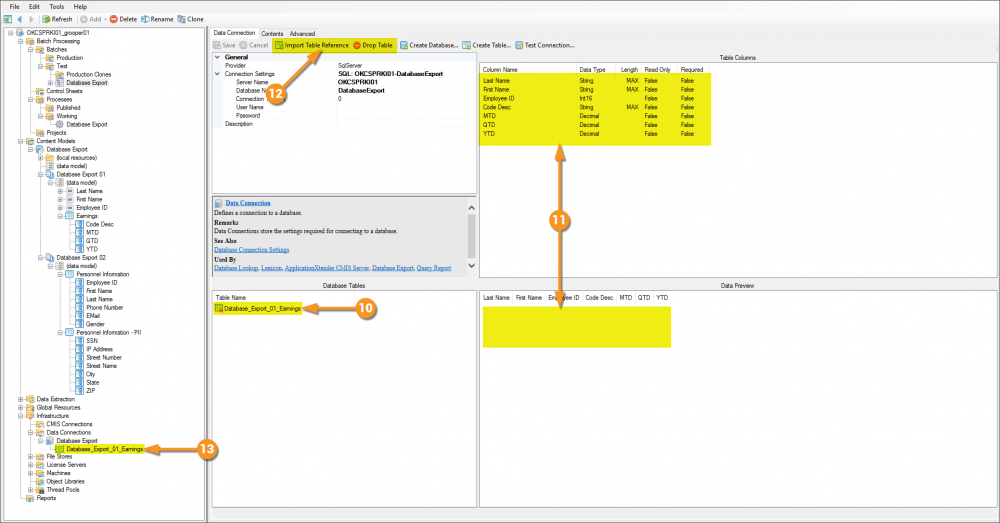Viewport: 1000px width, 523px height.
Task: Select the Projects folder
Action: pos(56,133)
